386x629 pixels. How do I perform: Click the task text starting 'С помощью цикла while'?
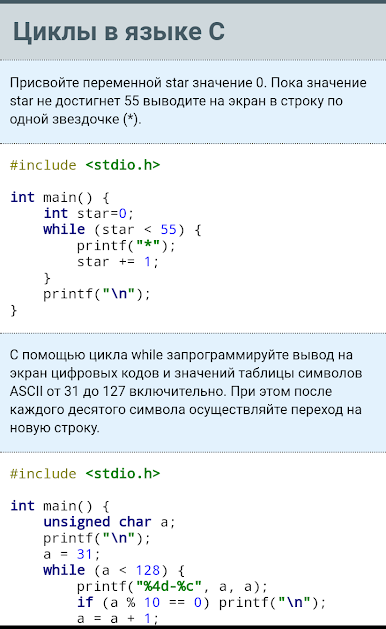(186, 391)
